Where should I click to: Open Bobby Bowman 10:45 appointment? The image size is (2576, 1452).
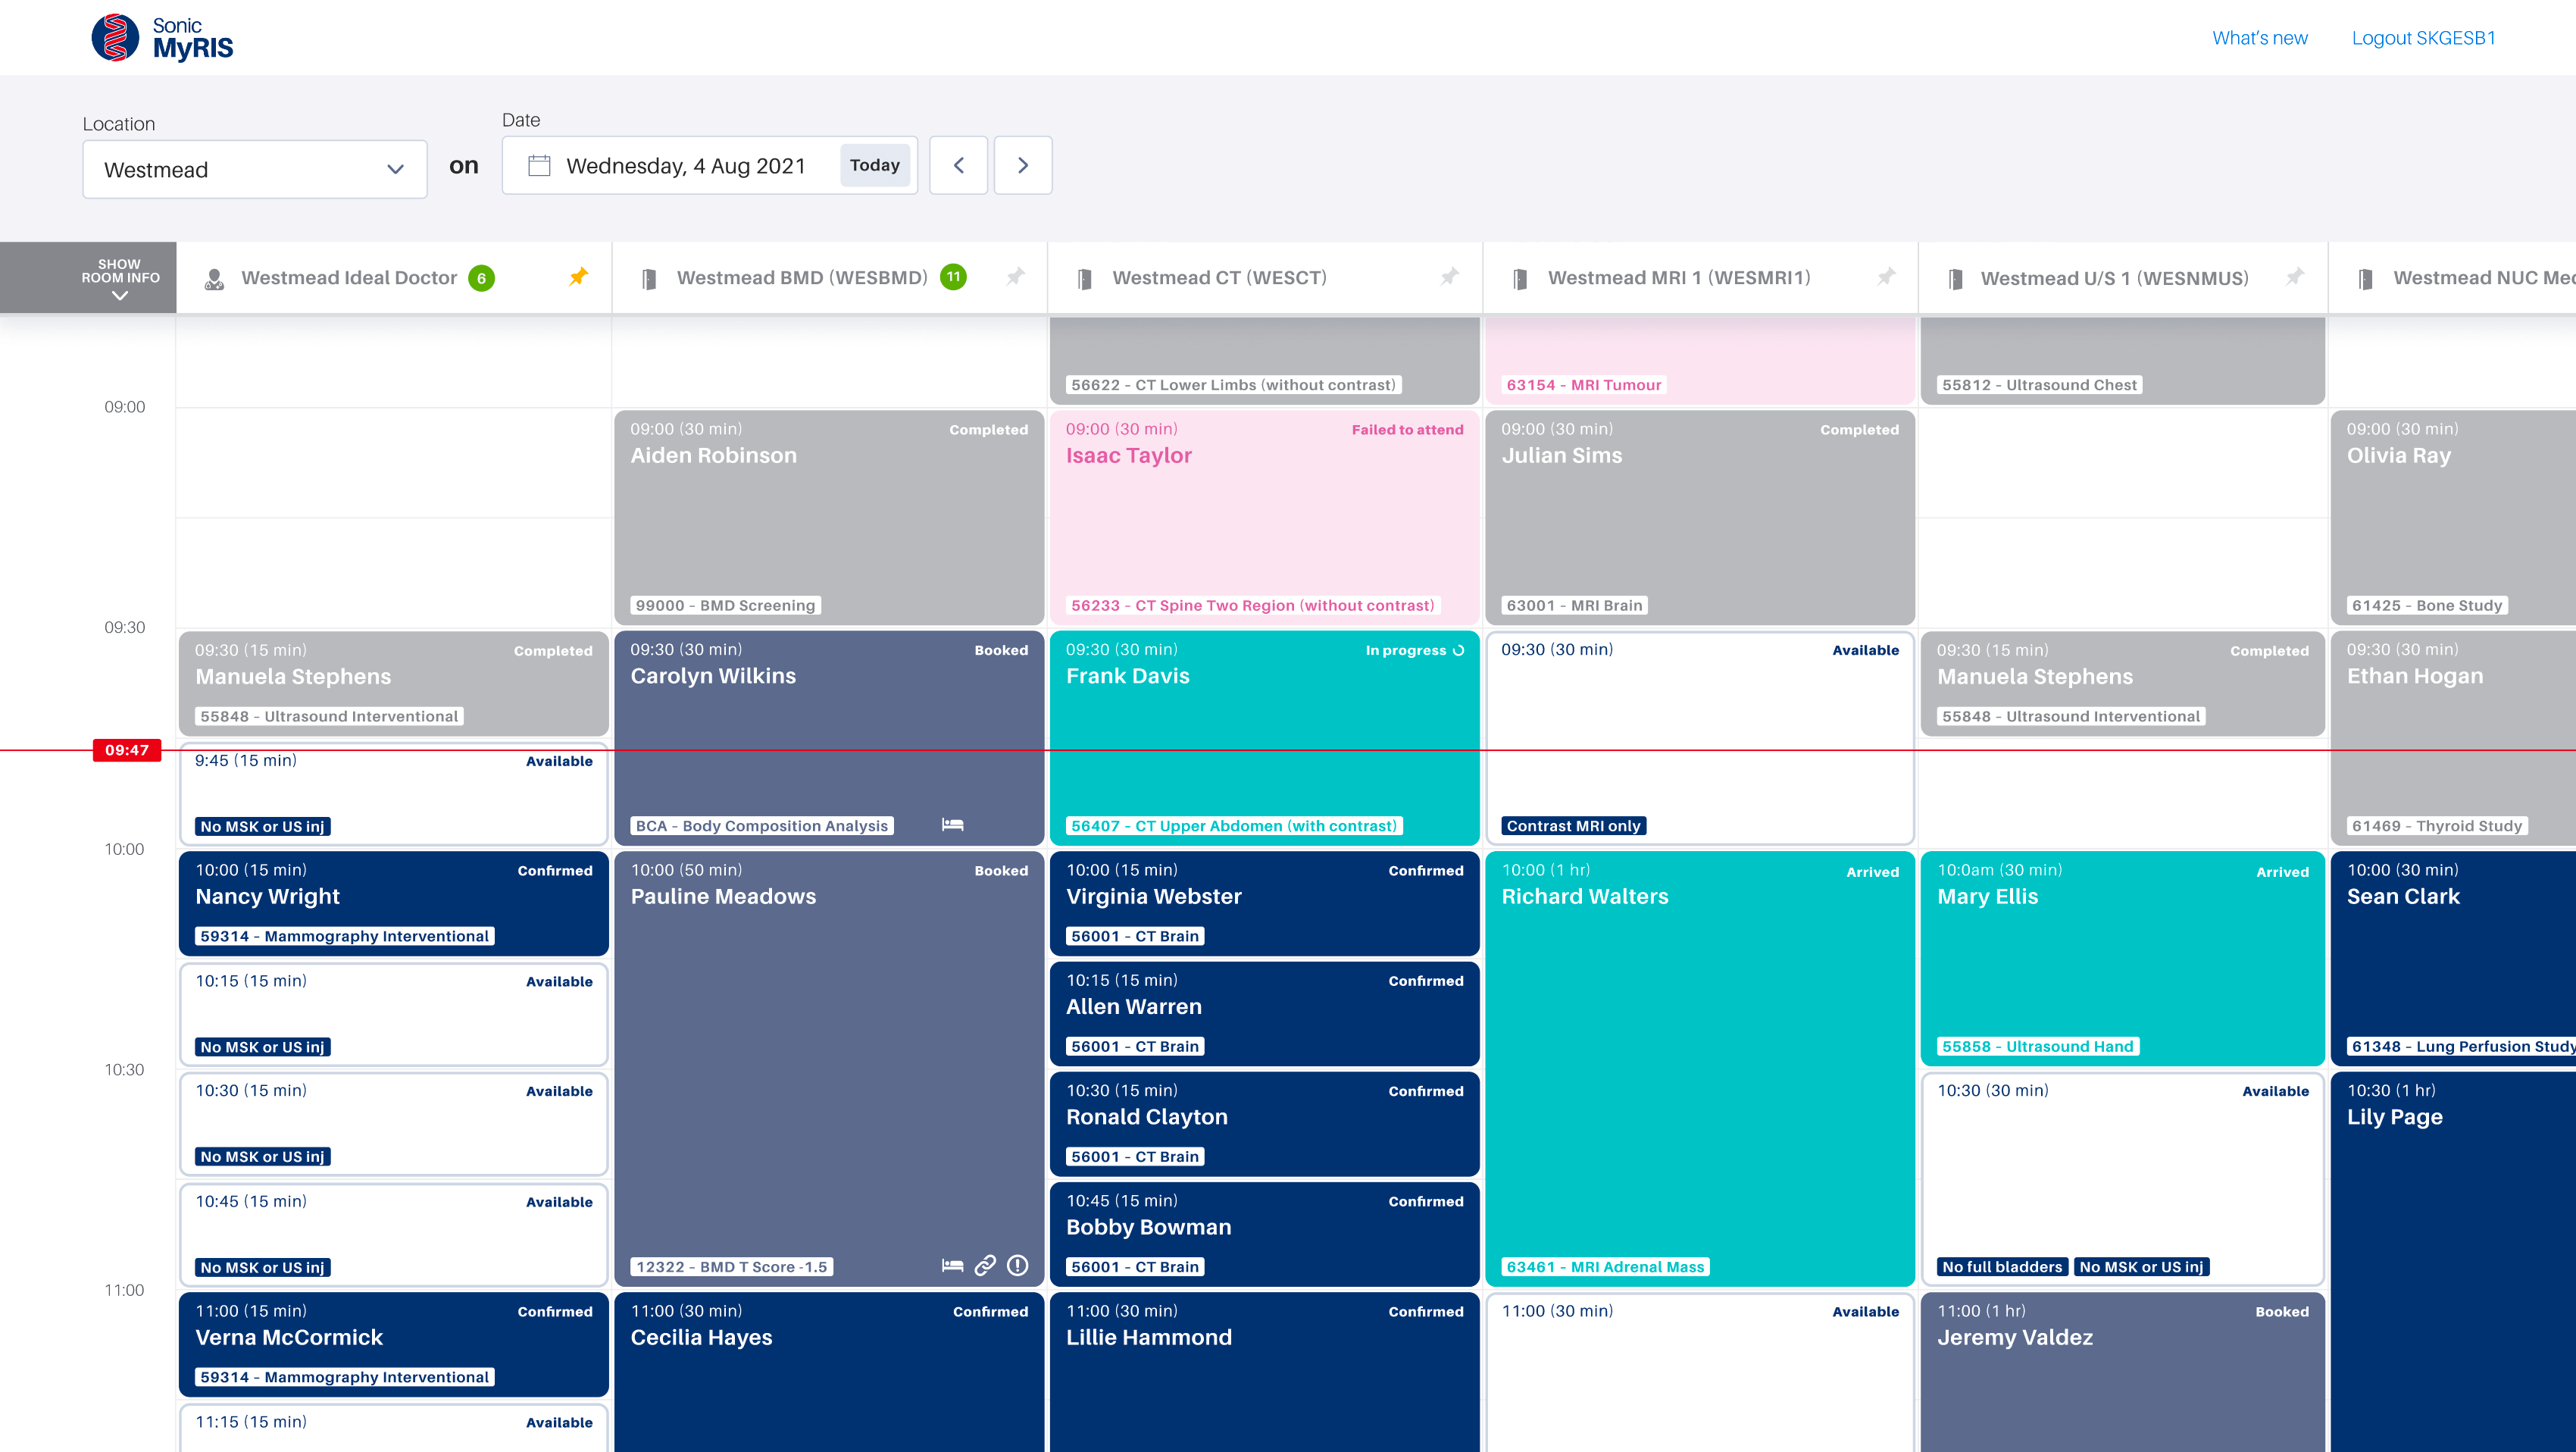tap(1264, 1234)
